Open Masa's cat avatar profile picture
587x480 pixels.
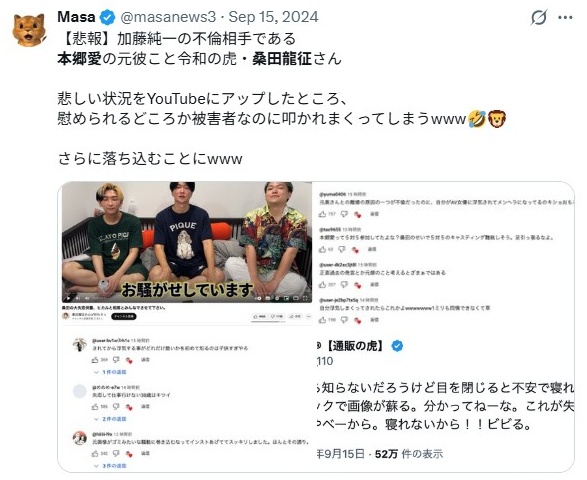29,30
